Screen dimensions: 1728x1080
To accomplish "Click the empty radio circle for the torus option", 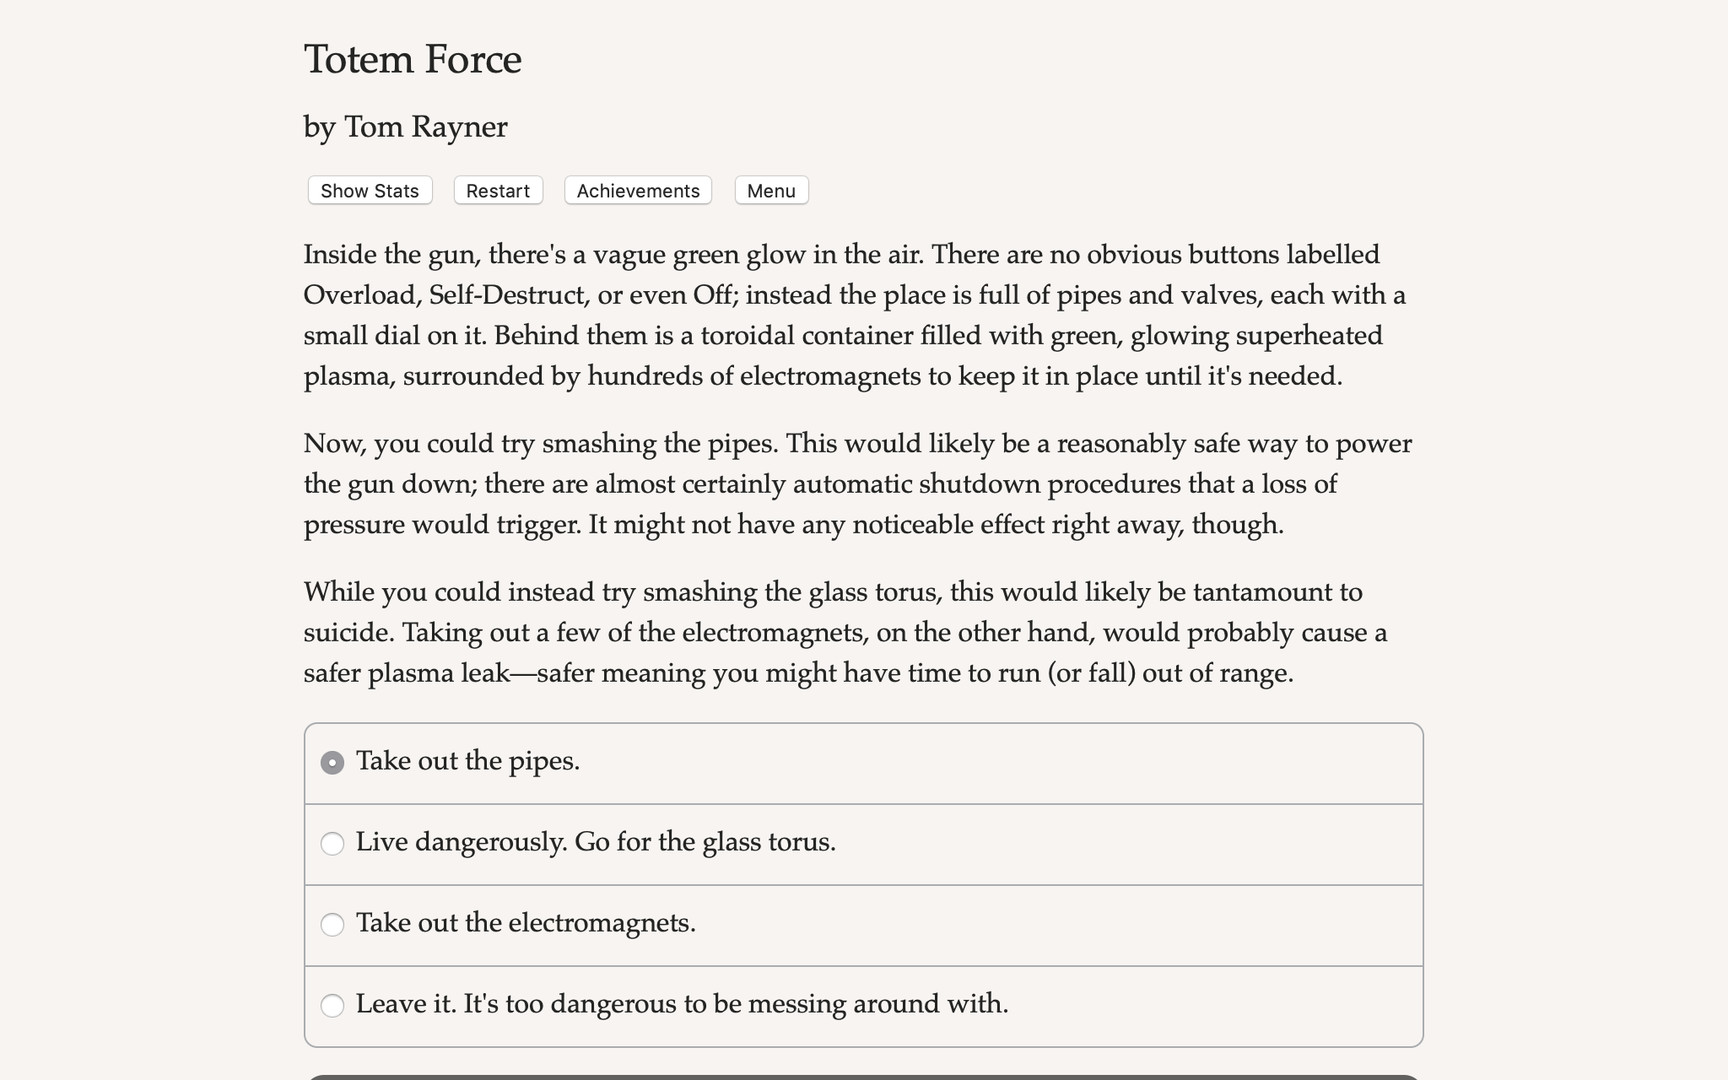I will [332, 843].
